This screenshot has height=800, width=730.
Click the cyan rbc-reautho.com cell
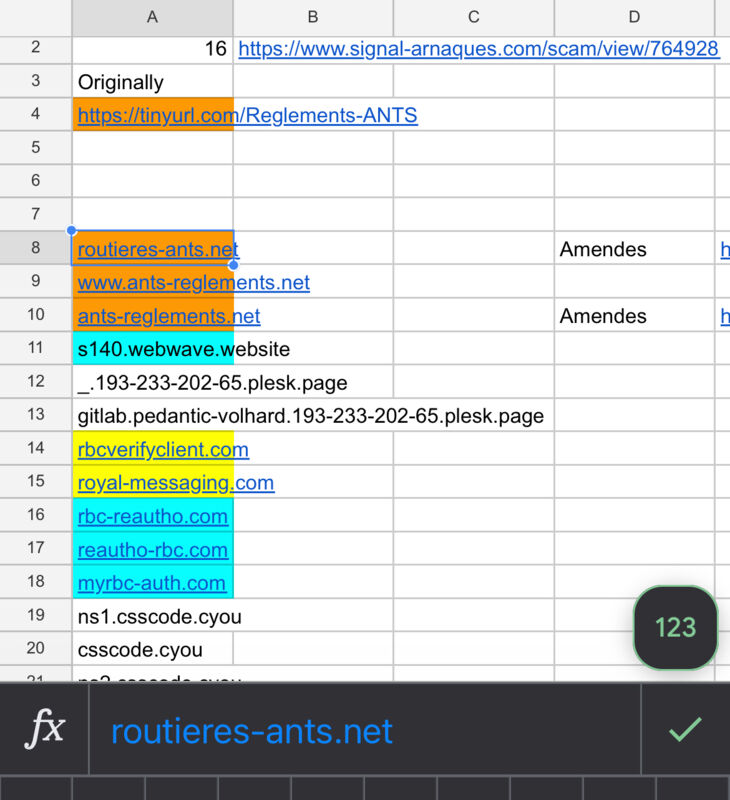[x=153, y=516]
